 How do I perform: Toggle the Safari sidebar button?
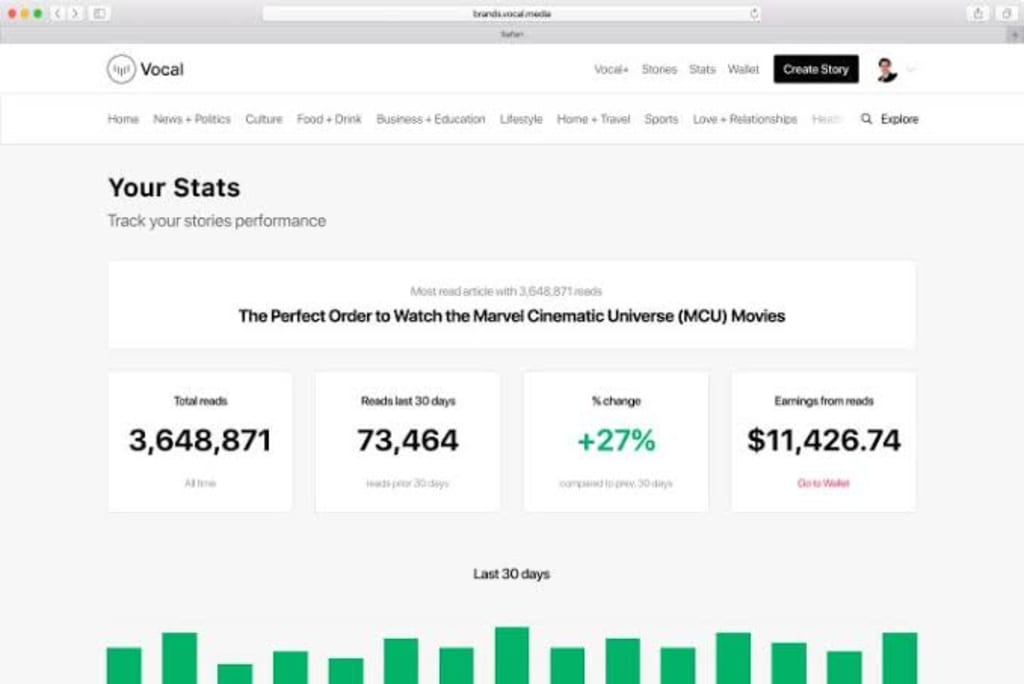[99, 13]
